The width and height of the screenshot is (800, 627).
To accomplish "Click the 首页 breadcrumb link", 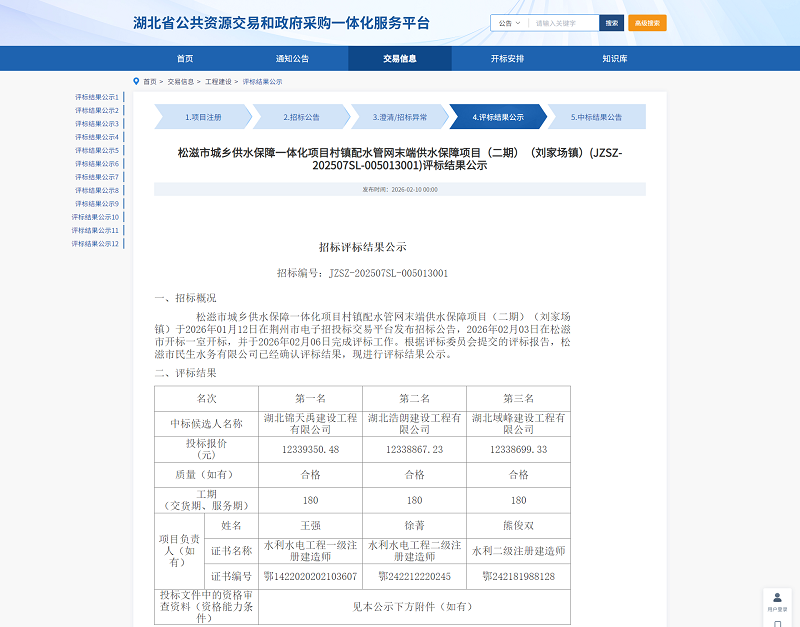I will (x=148, y=83).
